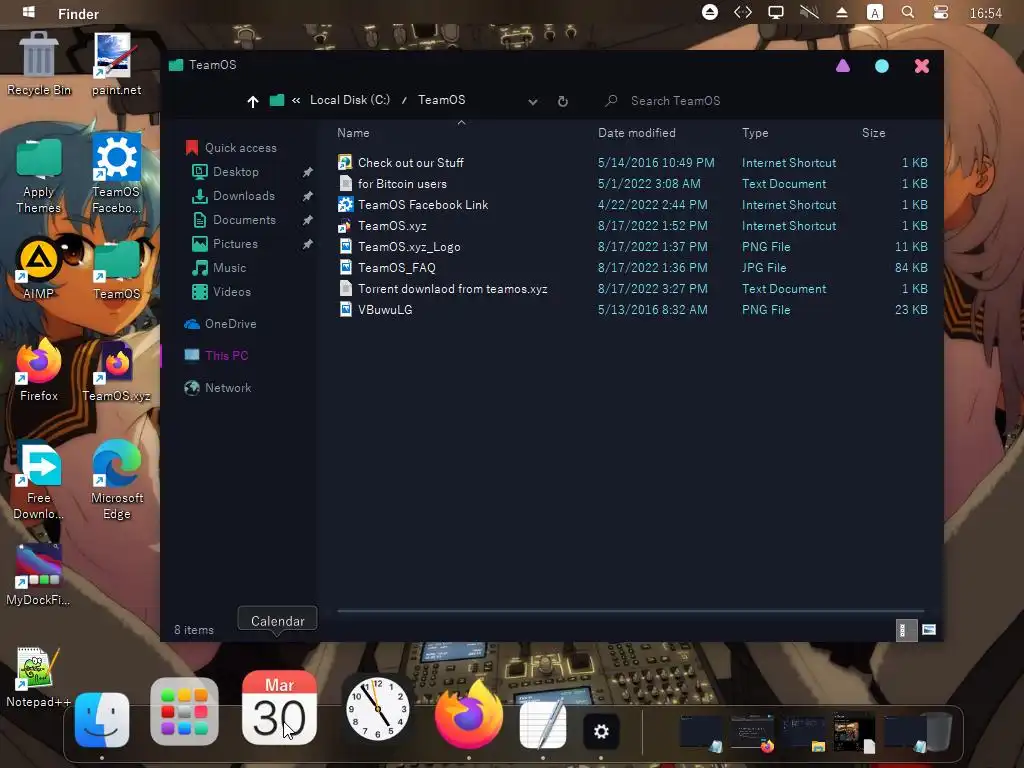Open Finder menu in menu bar

point(78,14)
